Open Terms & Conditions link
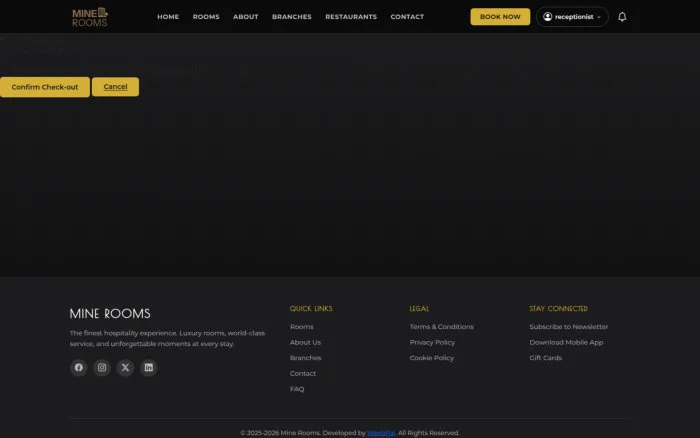 click(442, 327)
